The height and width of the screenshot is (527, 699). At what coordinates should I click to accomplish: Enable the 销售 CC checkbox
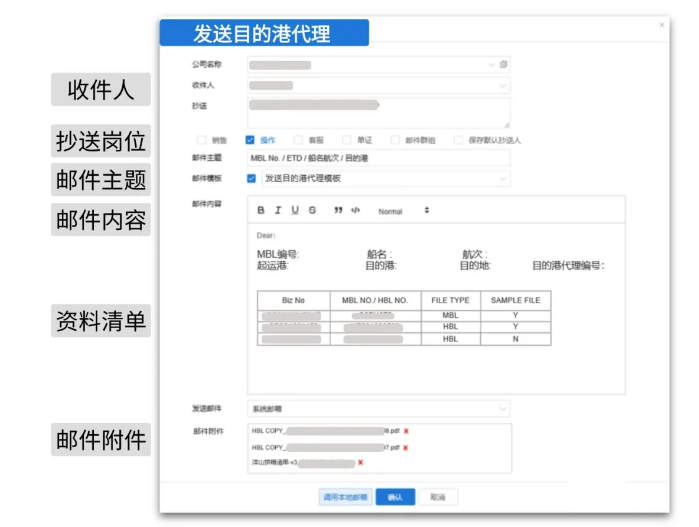tap(201, 140)
